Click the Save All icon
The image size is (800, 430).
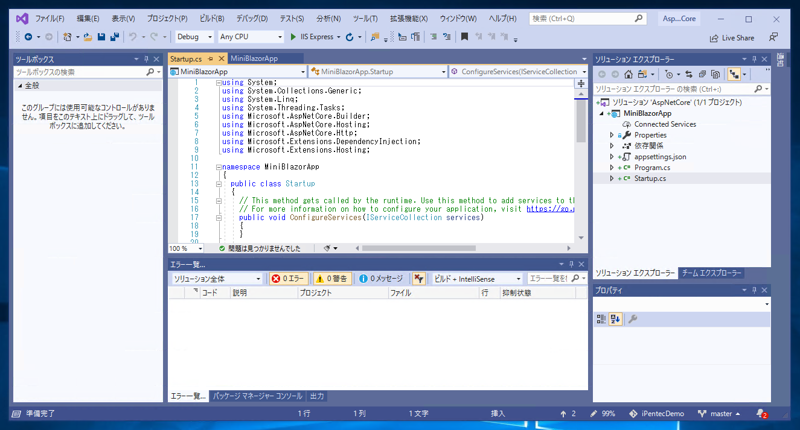pyautogui.click(x=114, y=37)
